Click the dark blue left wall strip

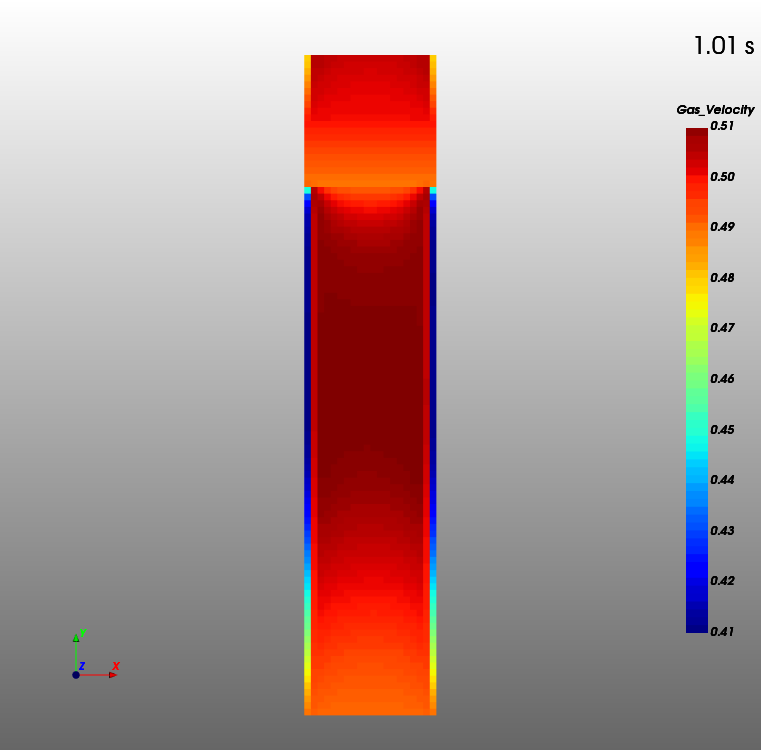click(307, 350)
